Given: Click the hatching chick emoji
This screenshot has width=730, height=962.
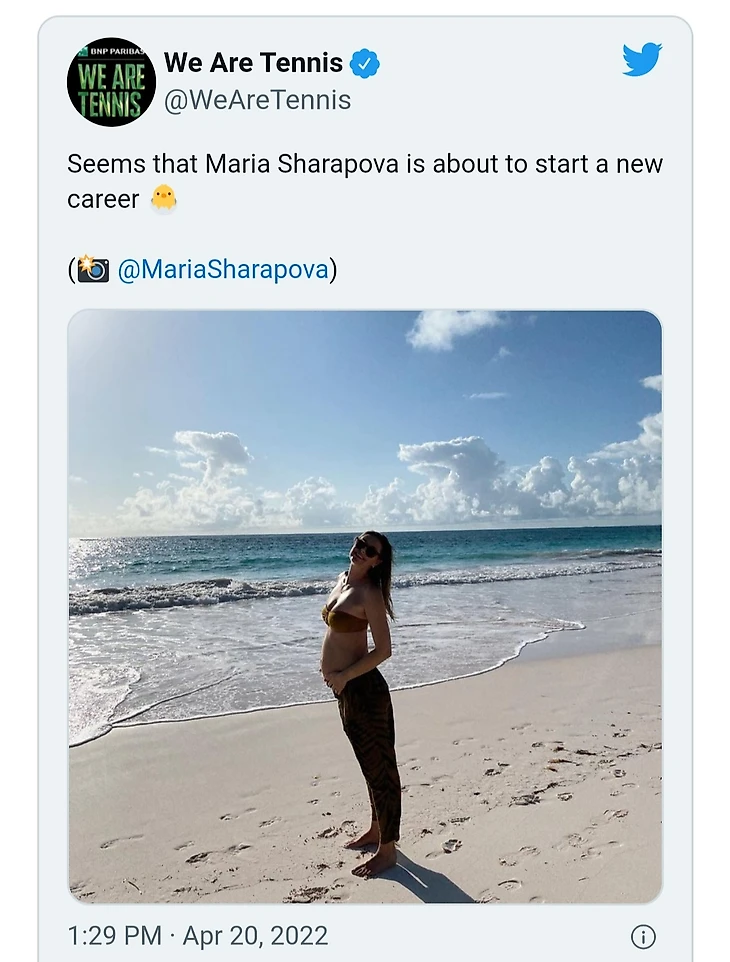Looking at the screenshot, I should [163, 199].
